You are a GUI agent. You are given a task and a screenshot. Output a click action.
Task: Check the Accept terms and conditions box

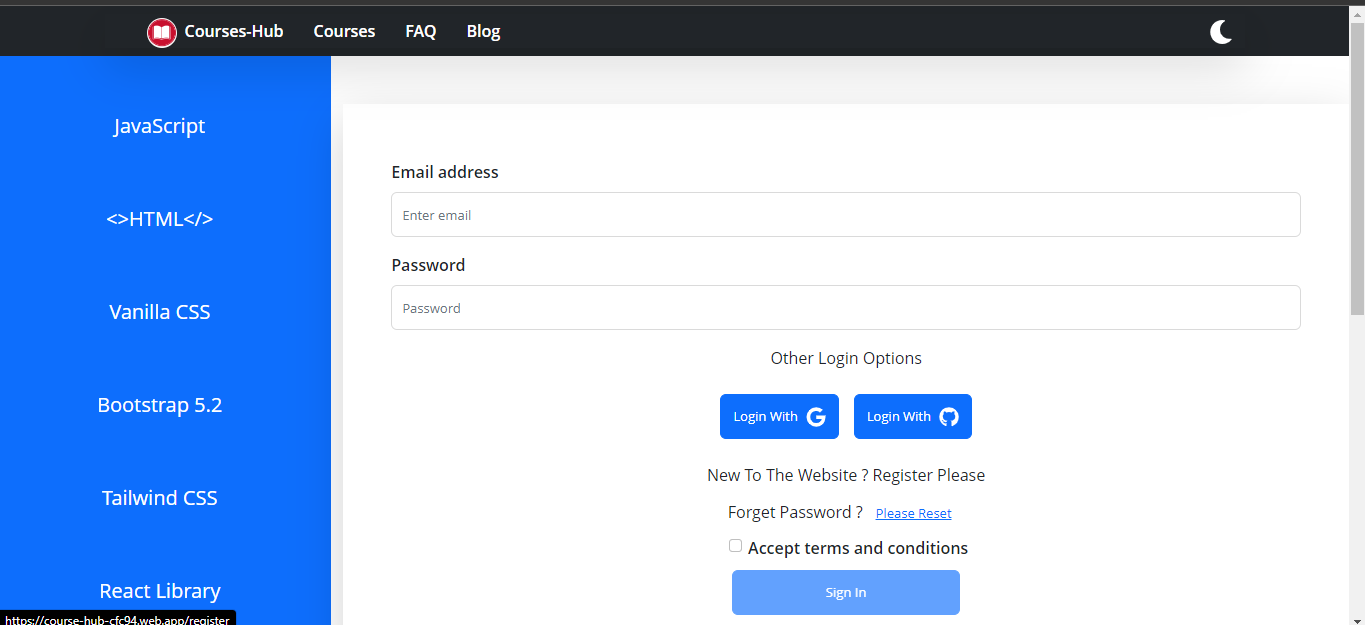coord(735,546)
